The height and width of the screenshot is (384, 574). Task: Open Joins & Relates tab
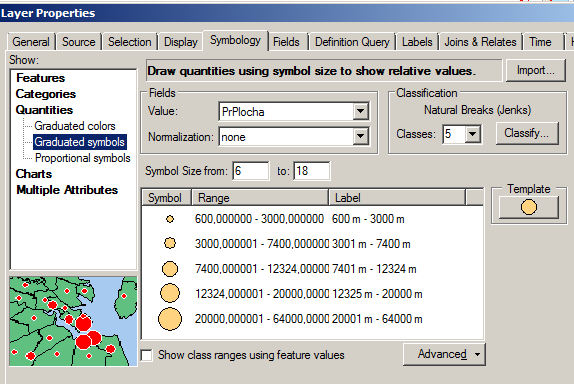pyautogui.click(x=480, y=42)
